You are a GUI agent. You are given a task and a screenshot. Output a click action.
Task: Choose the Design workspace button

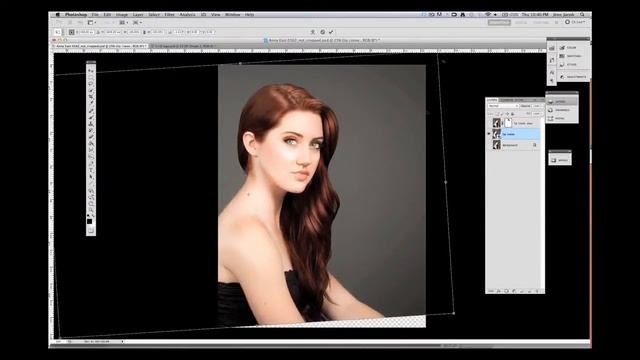tap(521, 22)
